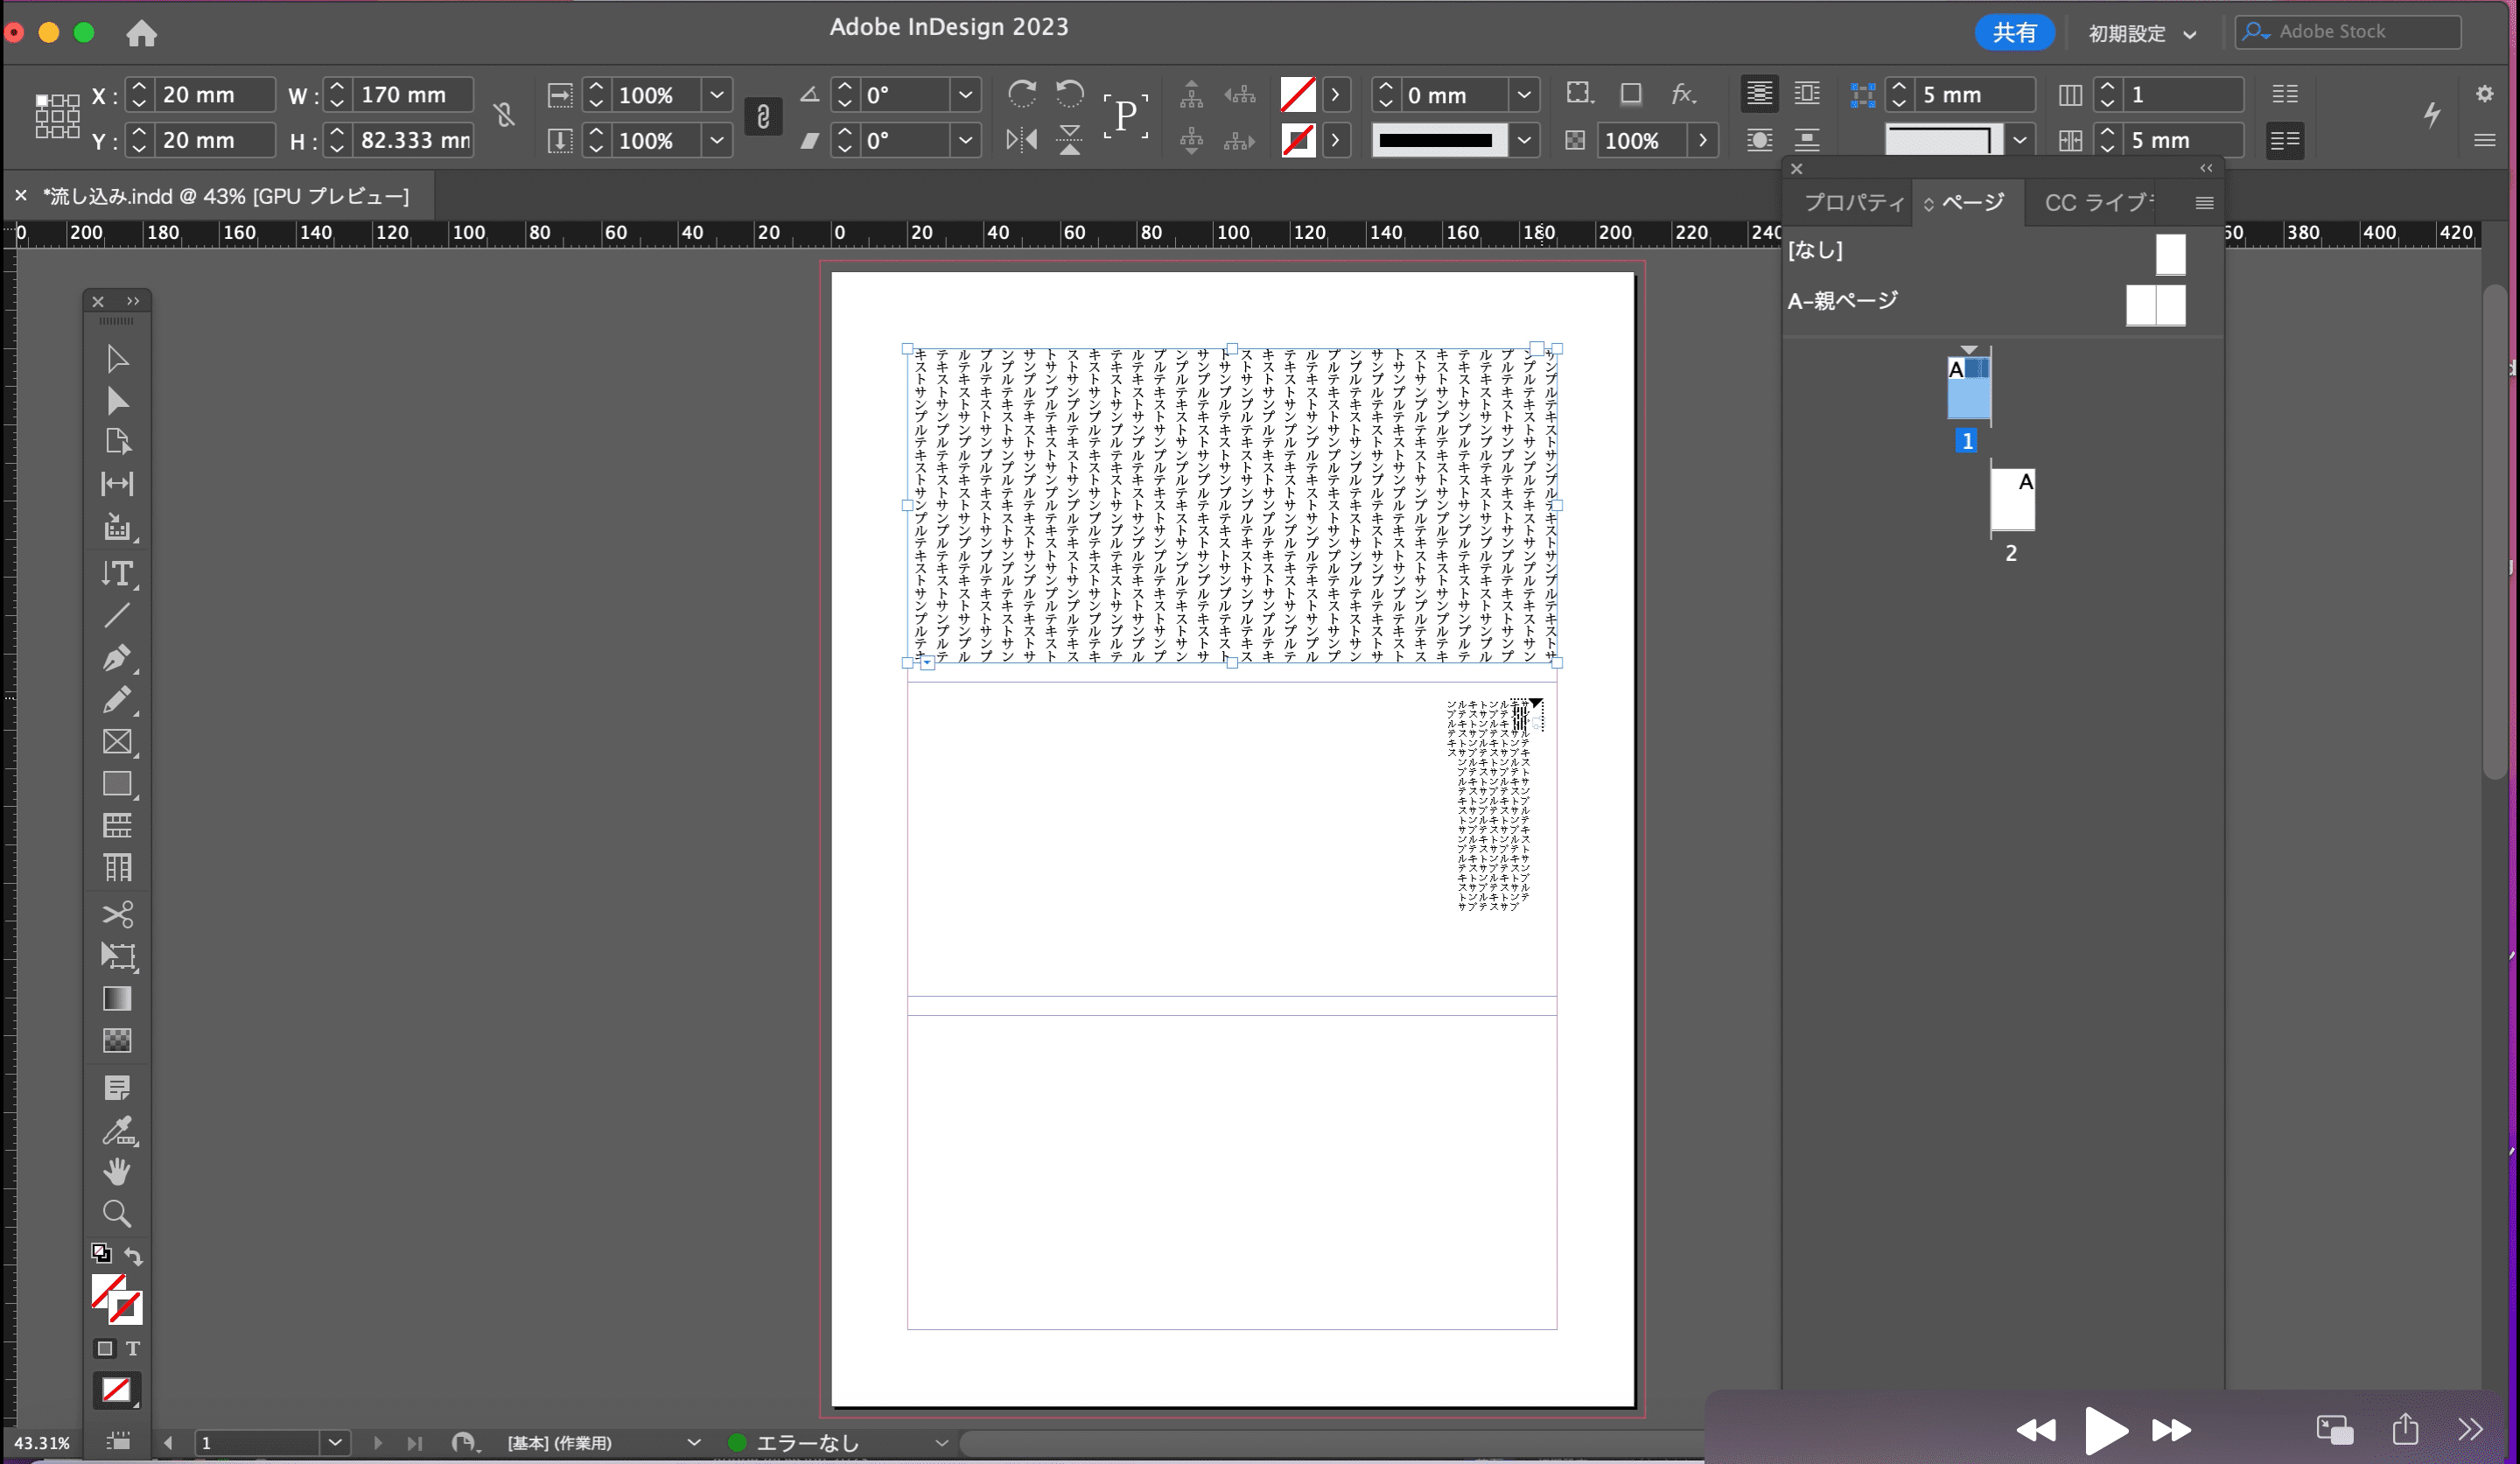Switch to the プロパティ tab
Image resolution: width=2520 pixels, height=1464 pixels.
click(x=1853, y=202)
